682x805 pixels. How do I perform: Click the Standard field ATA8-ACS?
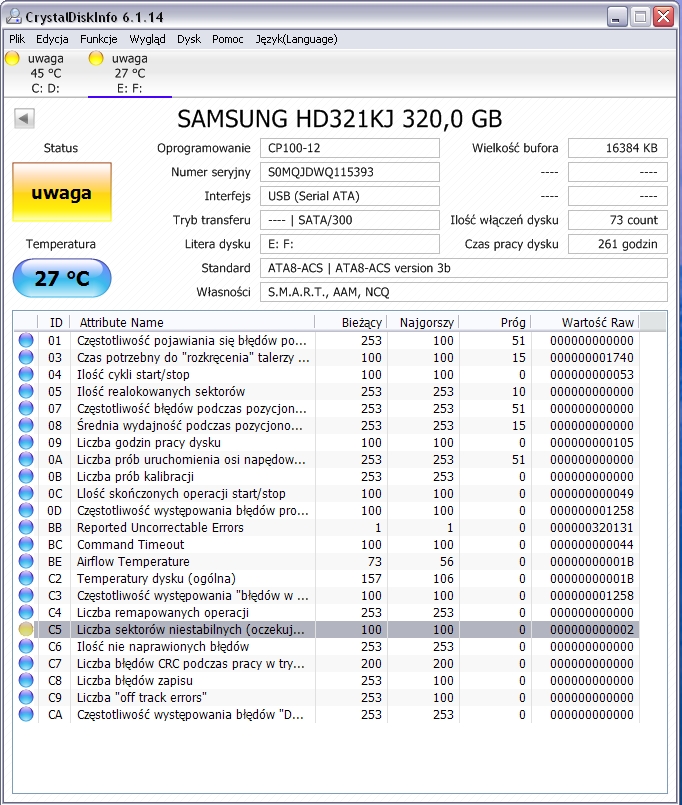click(x=464, y=268)
